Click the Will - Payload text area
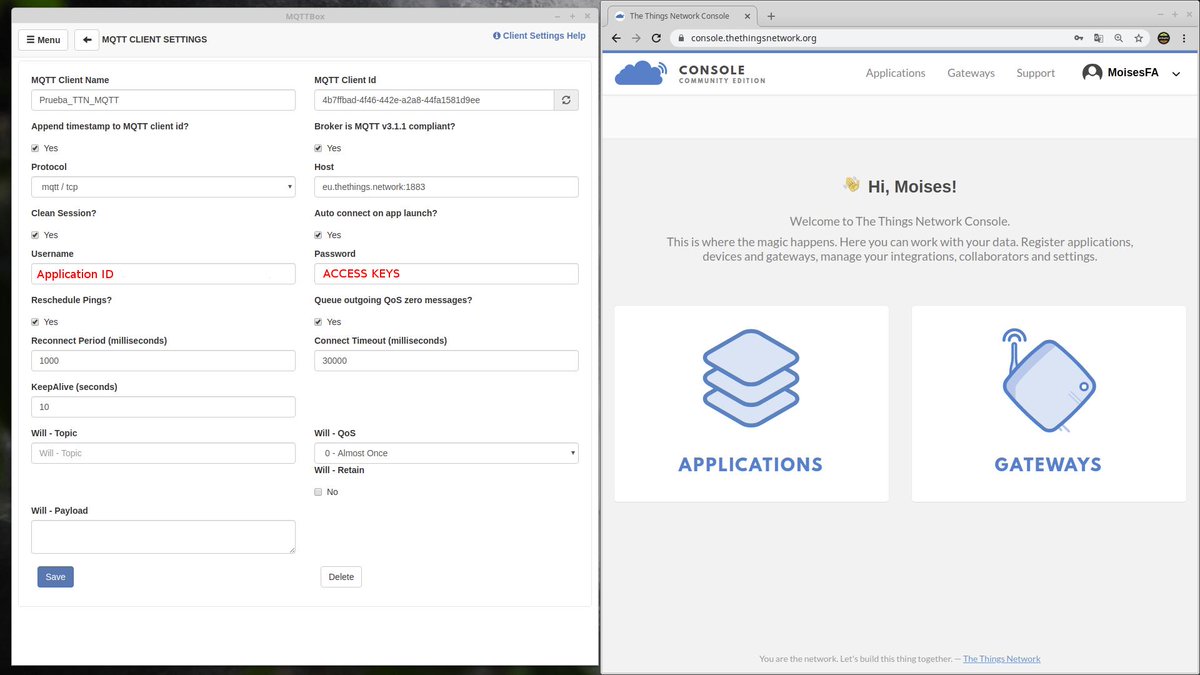Viewport: 1200px width, 675px height. click(x=163, y=537)
